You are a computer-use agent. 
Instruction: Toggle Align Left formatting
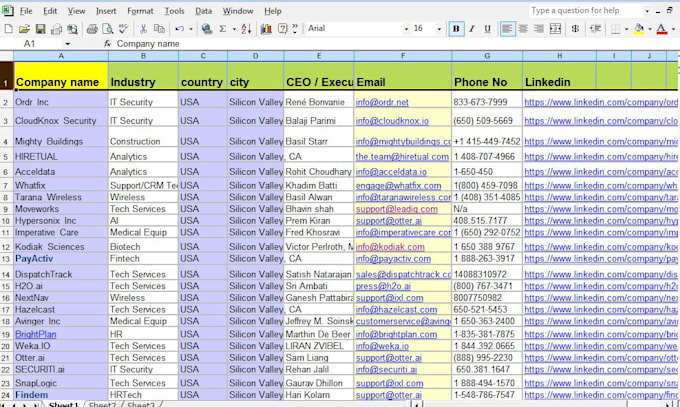pyautogui.click(x=507, y=29)
